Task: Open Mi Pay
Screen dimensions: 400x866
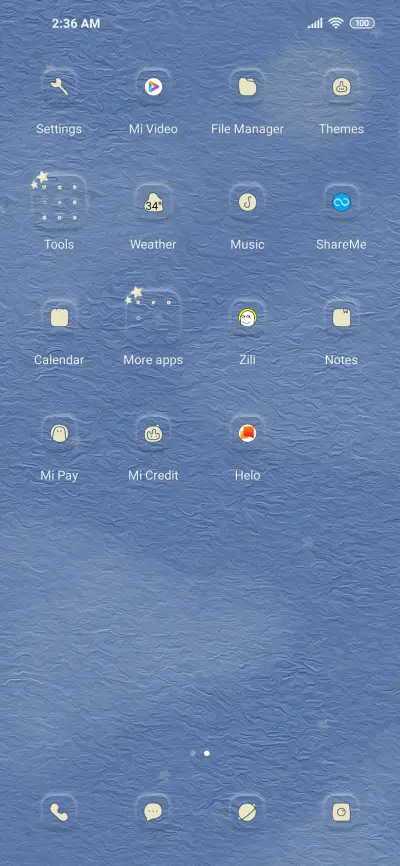Action: pyautogui.click(x=59, y=434)
